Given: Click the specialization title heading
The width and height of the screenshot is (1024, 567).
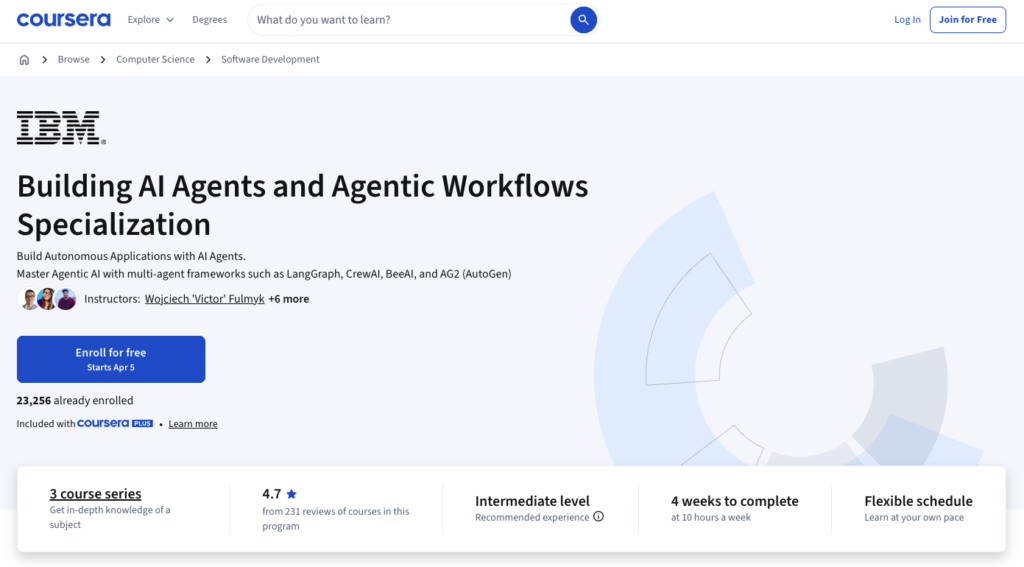Looking at the screenshot, I should click(x=302, y=205).
